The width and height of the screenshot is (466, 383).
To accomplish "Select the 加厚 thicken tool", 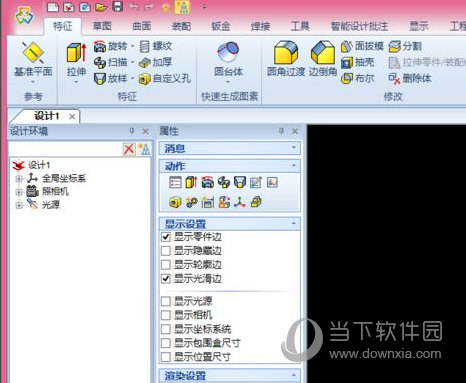I will pyautogui.click(x=156, y=62).
